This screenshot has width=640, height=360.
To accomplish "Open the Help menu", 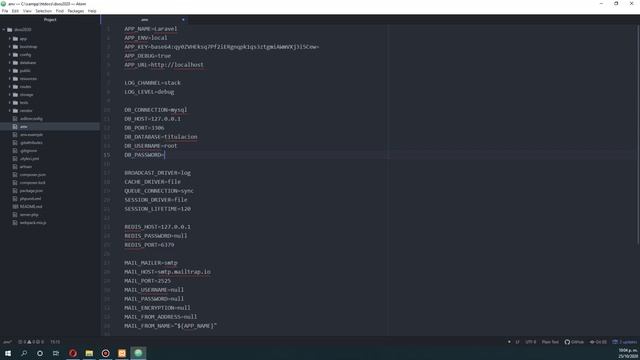I will [x=92, y=11].
